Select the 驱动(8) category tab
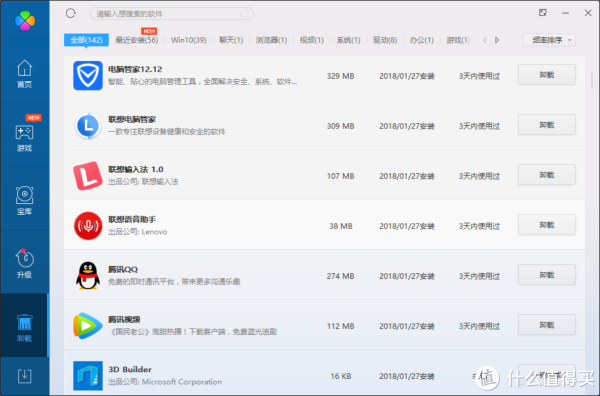Screen dimensions: 600x396 [x=385, y=40]
